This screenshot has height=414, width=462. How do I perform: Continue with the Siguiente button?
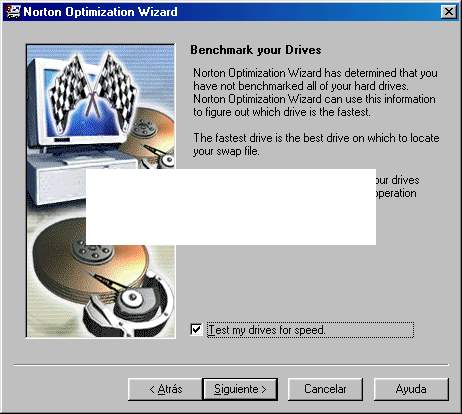point(240,389)
